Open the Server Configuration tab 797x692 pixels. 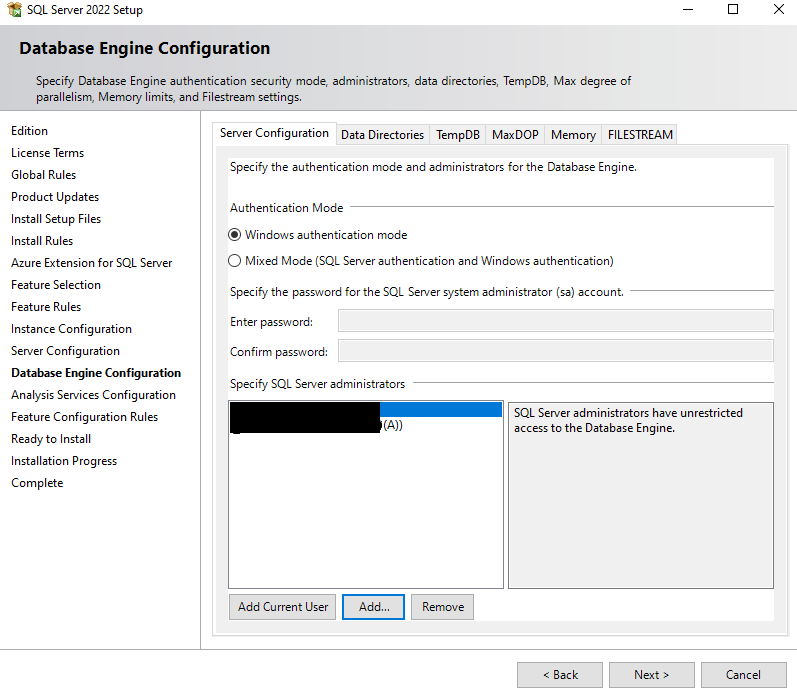coord(274,133)
